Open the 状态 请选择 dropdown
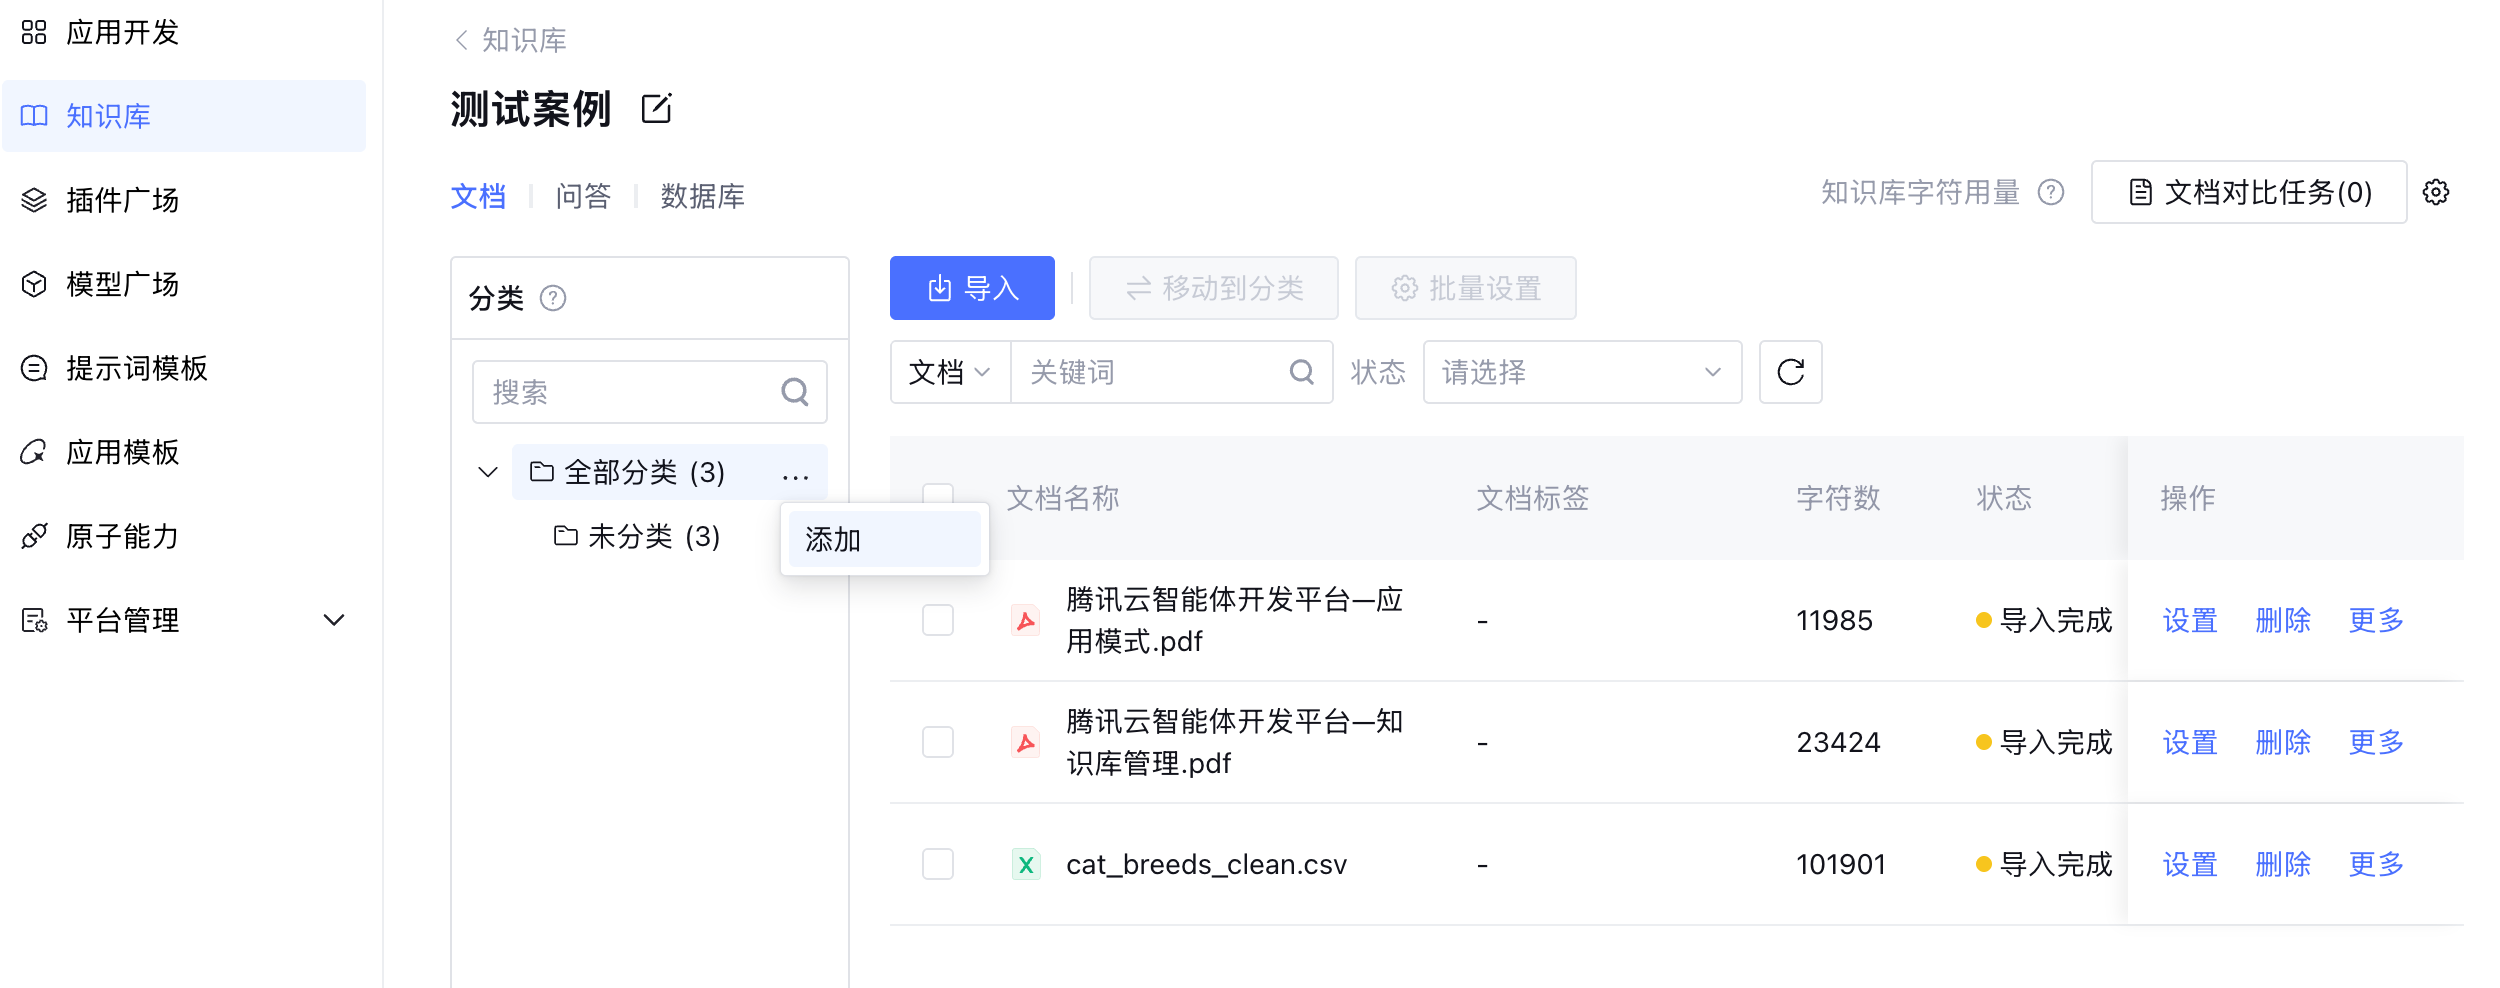 point(1581,372)
